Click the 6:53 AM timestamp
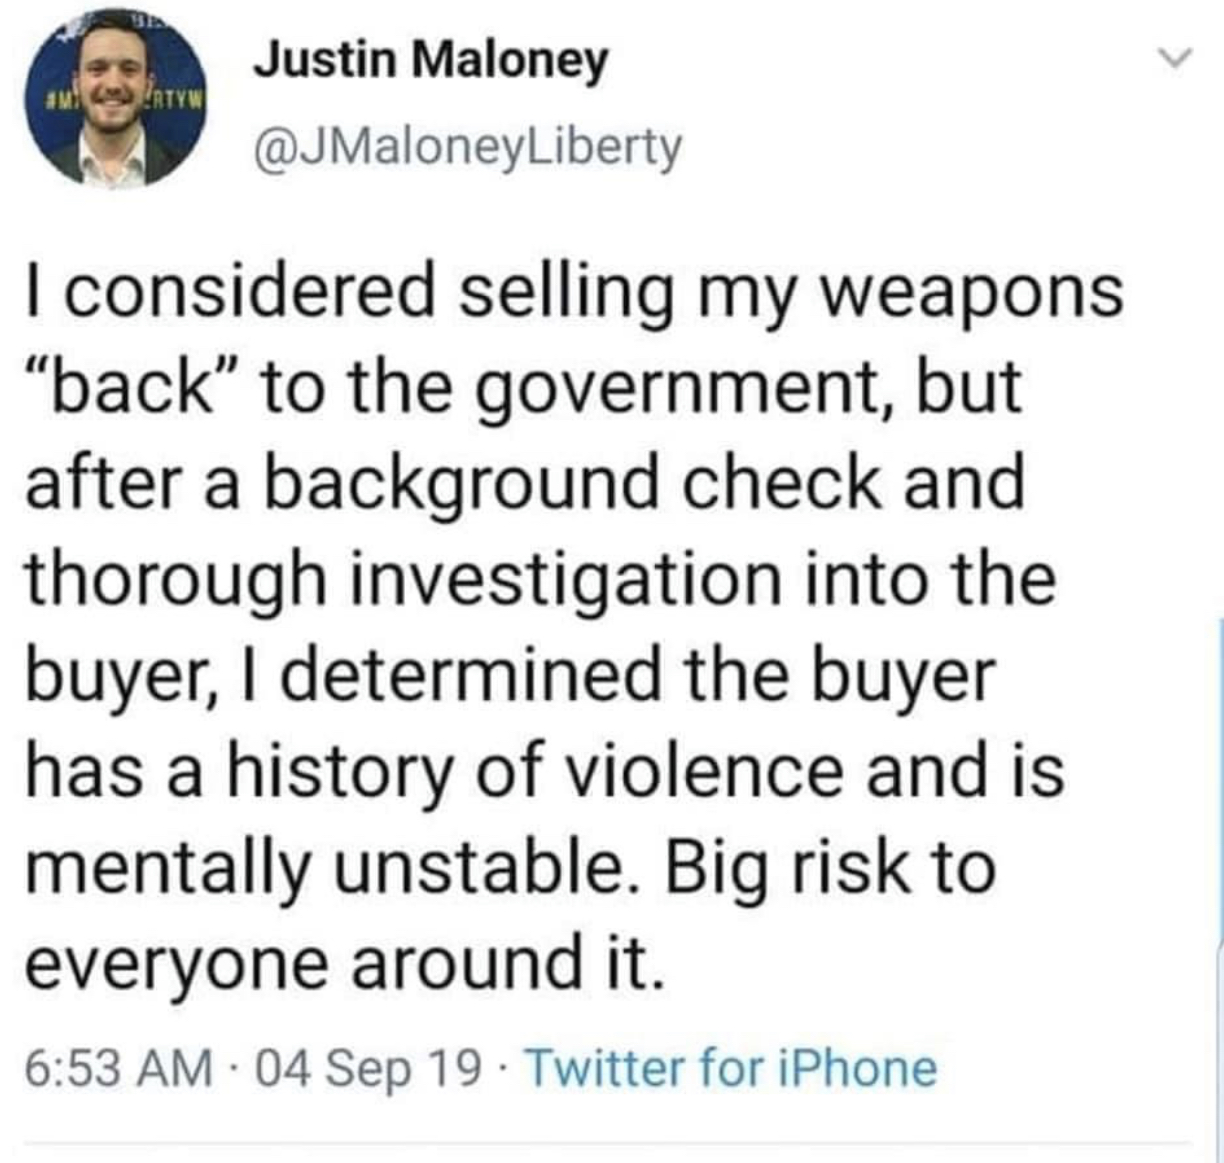 (118, 1068)
